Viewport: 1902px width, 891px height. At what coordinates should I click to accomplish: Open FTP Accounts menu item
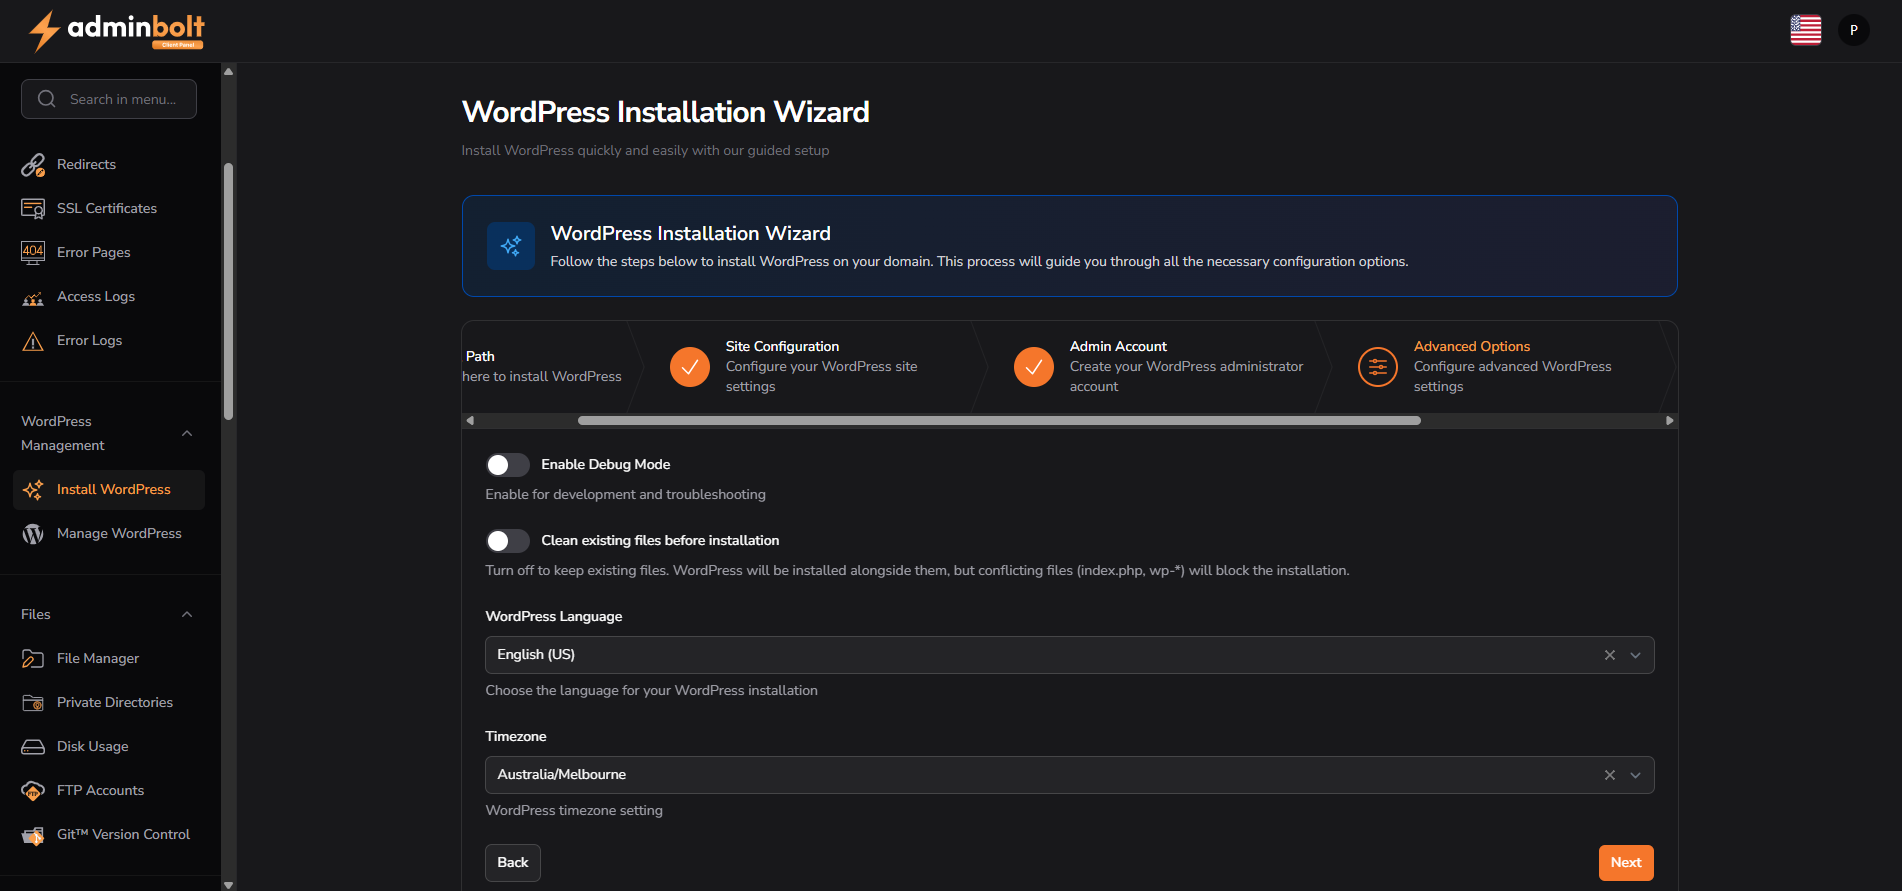point(109,791)
